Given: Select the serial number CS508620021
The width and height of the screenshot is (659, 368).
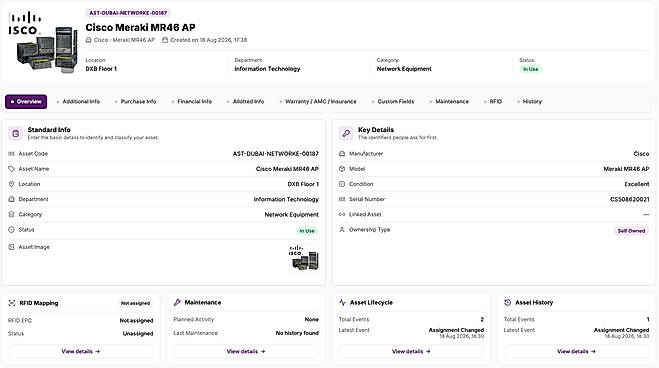Looking at the screenshot, I should (x=630, y=200).
